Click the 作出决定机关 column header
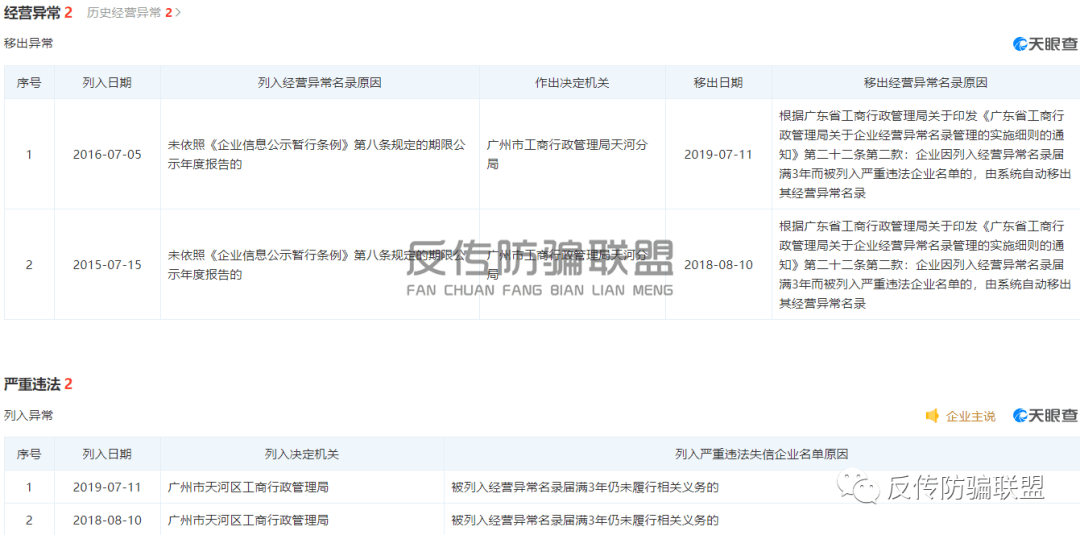1080x535 pixels. pyautogui.click(x=571, y=83)
